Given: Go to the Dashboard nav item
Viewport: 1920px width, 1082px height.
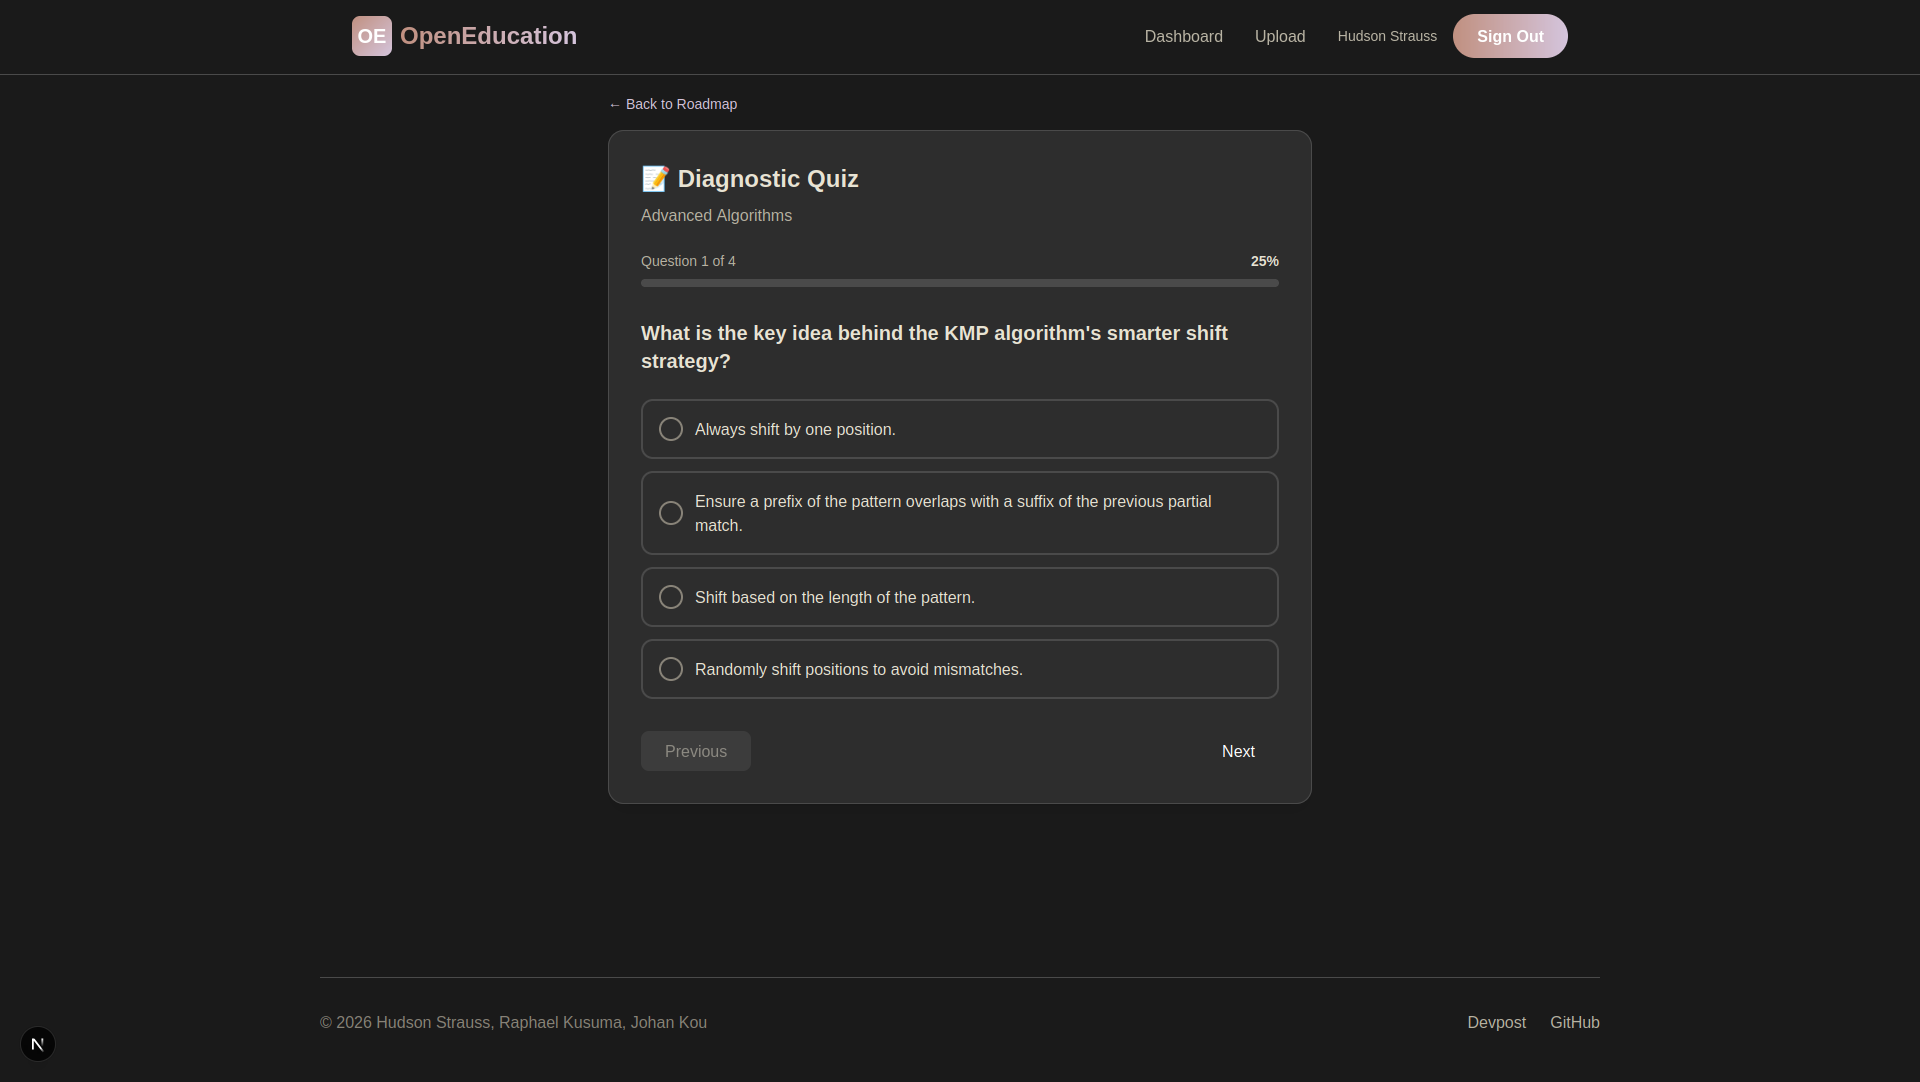Looking at the screenshot, I should [x=1183, y=36].
